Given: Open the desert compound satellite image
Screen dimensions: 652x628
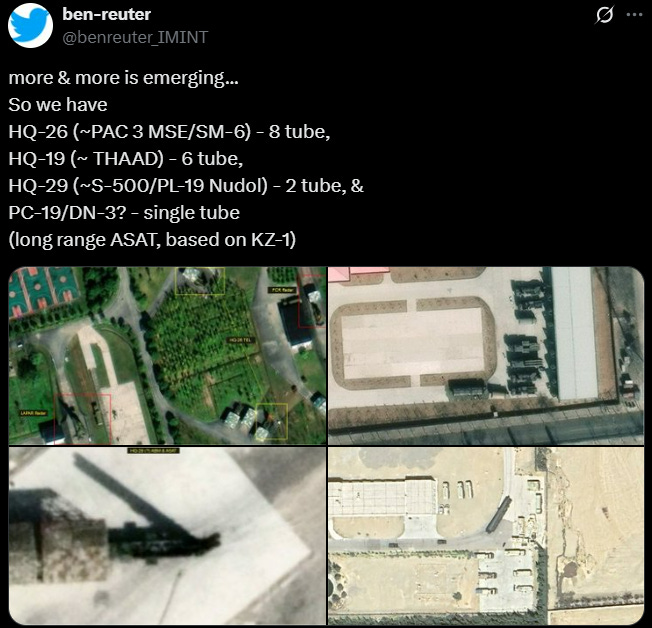Looking at the screenshot, I should (486, 536).
